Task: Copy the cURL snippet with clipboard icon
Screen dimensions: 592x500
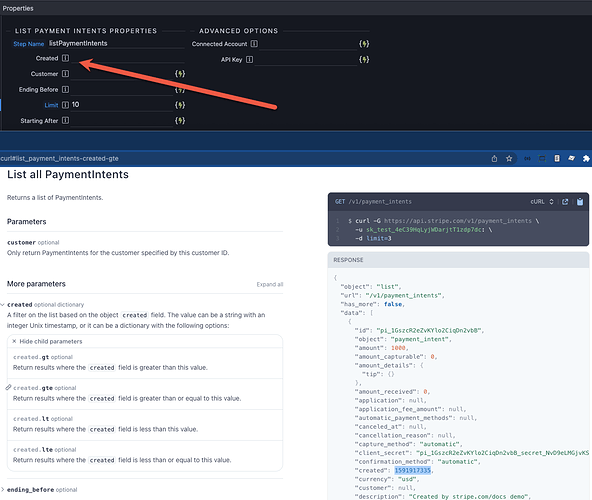Action: click(580, 202)
